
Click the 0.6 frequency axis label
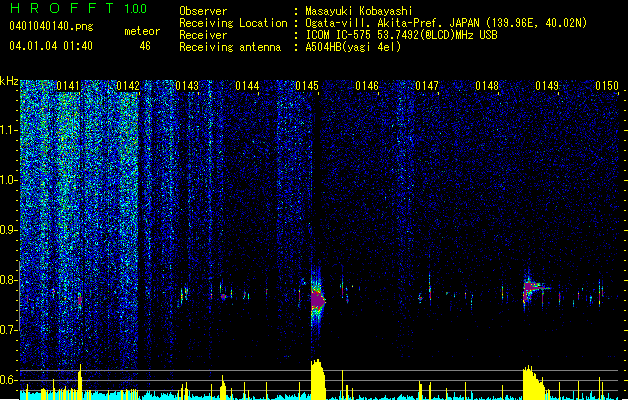(8, 380)
